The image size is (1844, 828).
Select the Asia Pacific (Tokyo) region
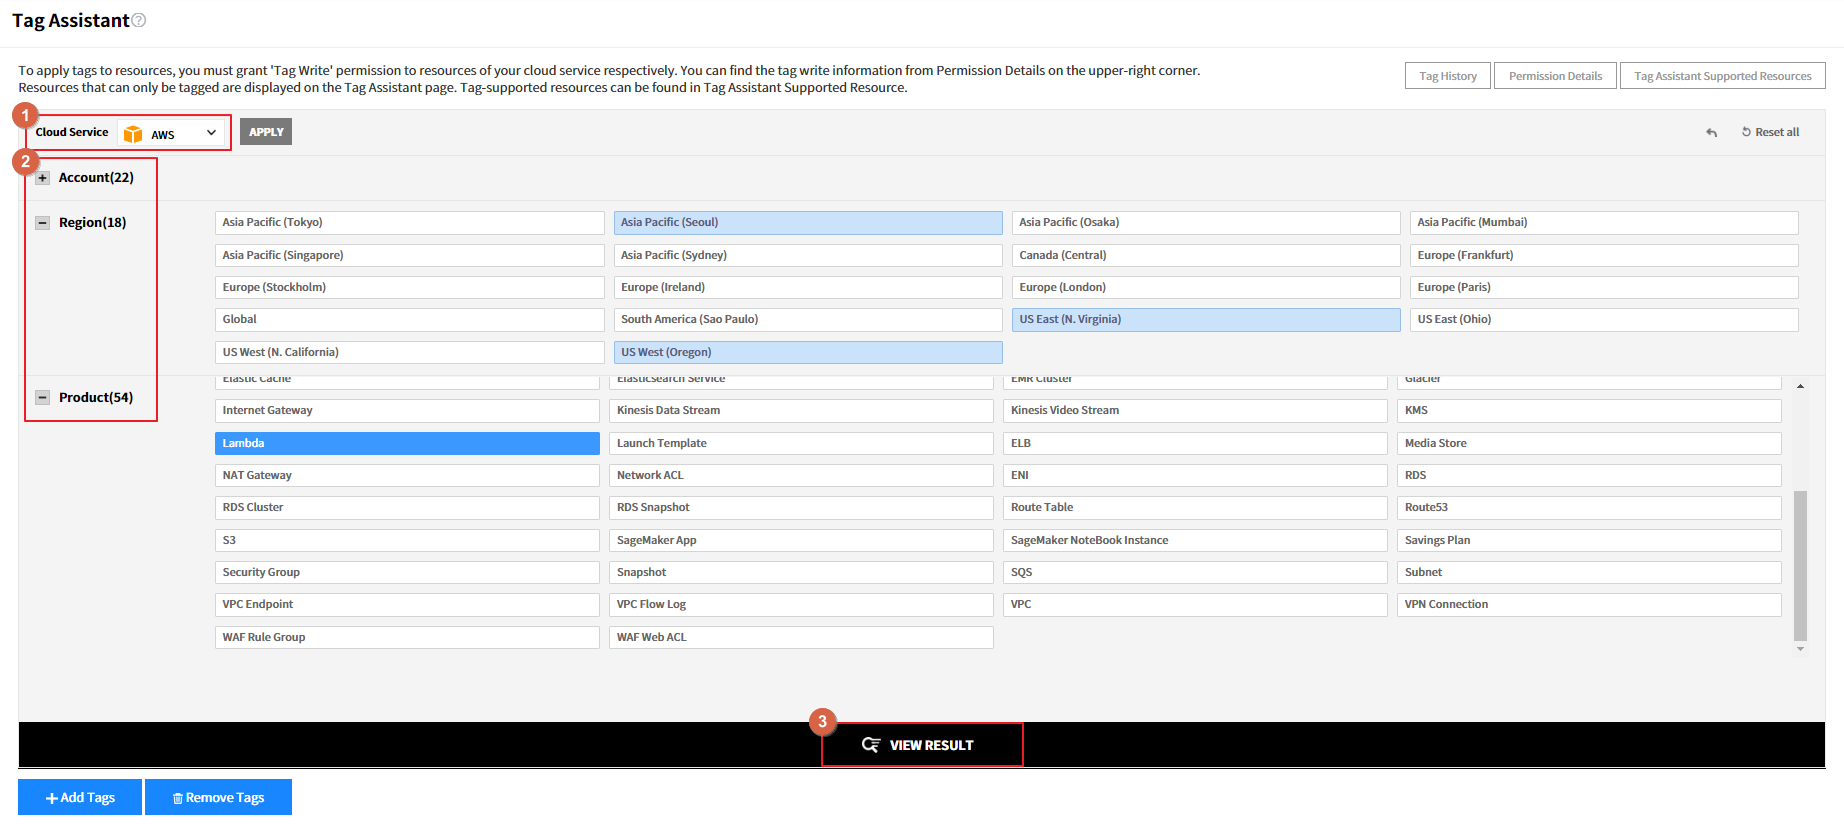[409, 223]
